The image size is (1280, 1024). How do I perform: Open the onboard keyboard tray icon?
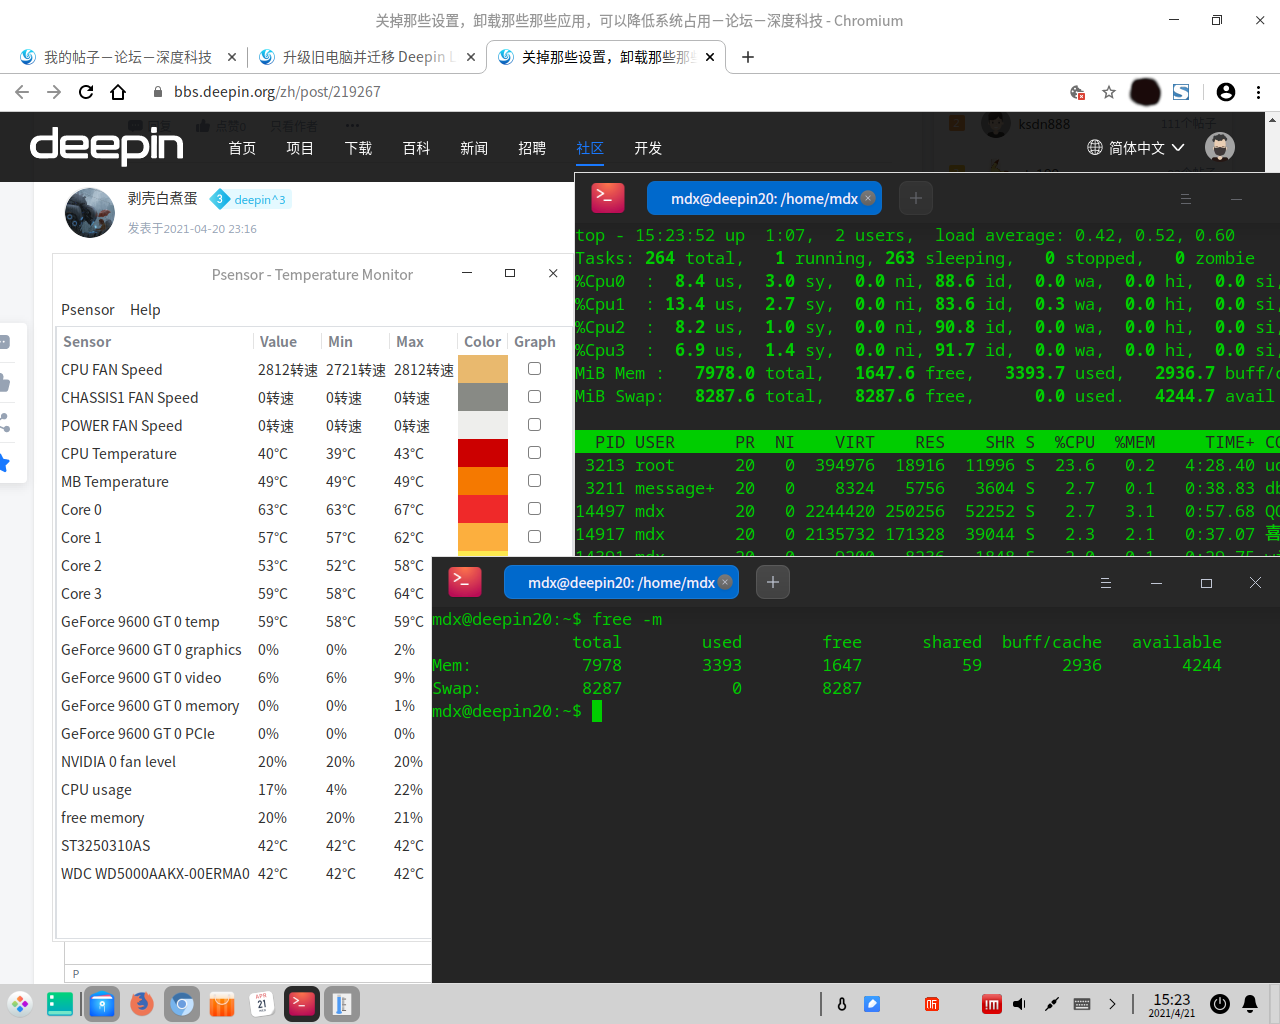click(1082, 1004)
